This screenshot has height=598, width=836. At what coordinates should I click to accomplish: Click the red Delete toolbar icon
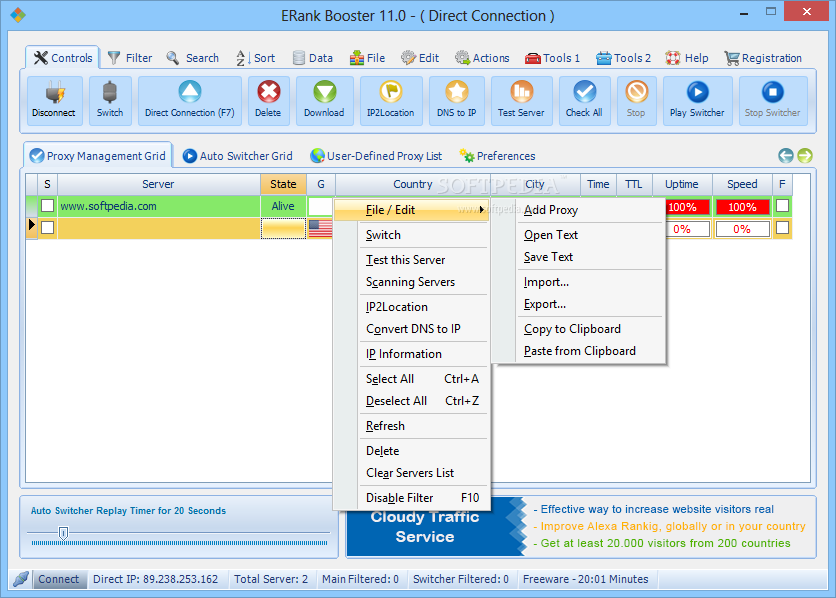[269, 92]
